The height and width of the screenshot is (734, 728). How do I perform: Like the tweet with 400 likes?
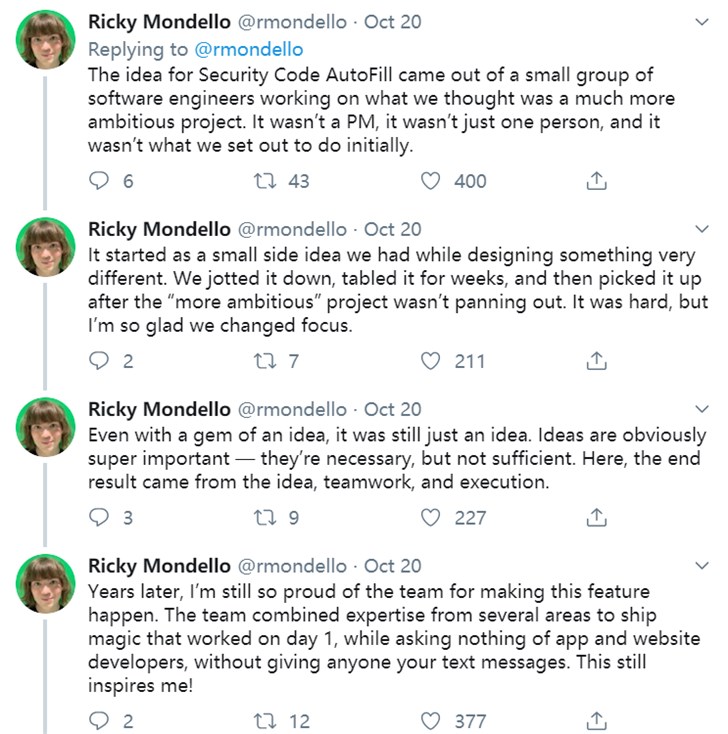click(x=431, y=181)
